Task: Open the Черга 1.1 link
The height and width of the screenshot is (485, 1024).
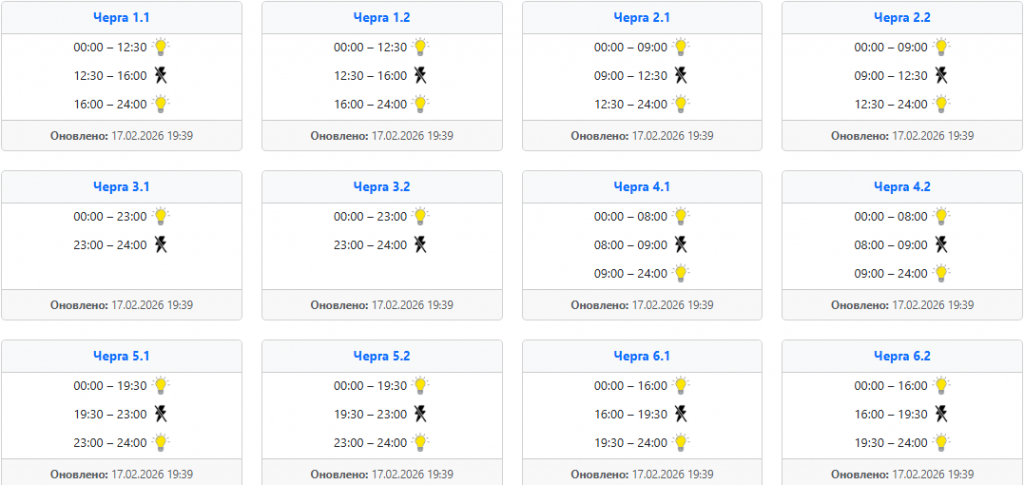Action: [x=122, y=18]
